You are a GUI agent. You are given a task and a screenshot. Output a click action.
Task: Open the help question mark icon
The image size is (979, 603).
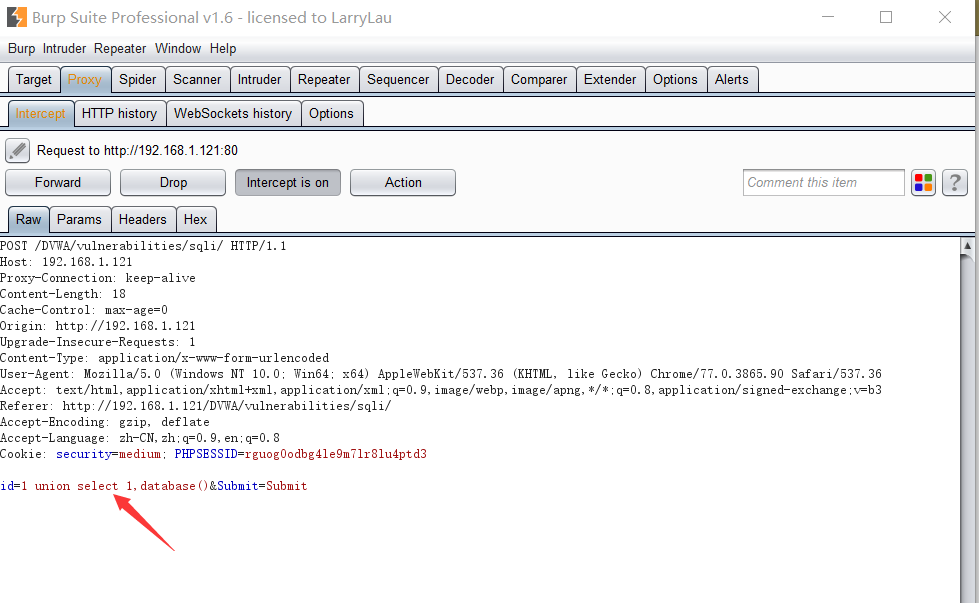click(955, 183)
